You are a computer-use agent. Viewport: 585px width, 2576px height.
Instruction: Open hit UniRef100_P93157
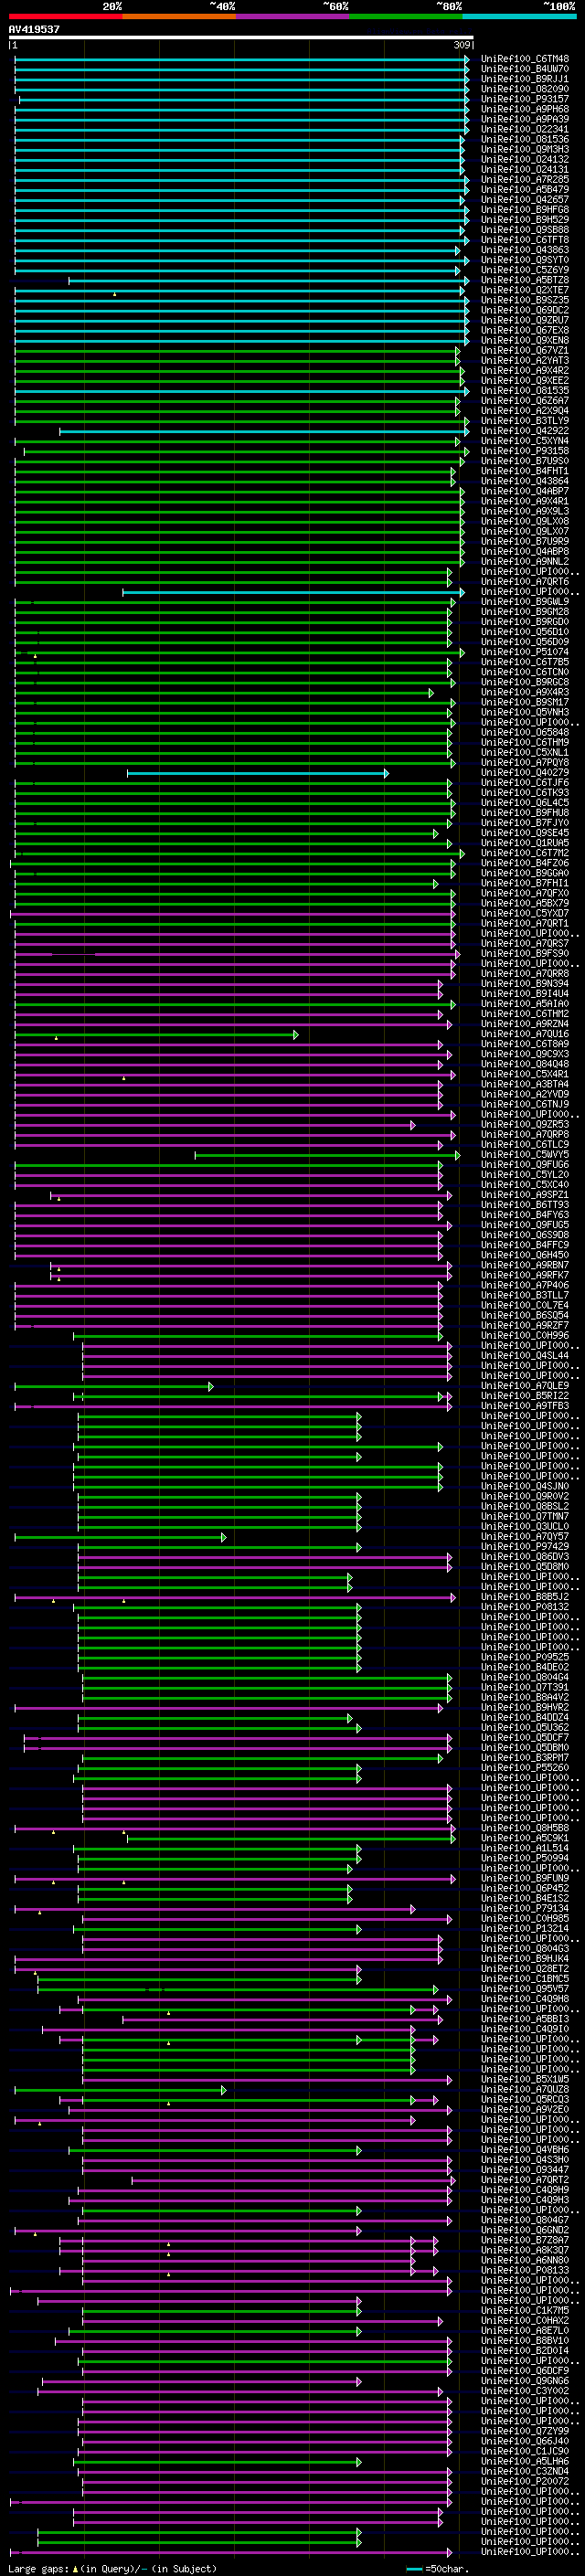click(x=525, y=99)
